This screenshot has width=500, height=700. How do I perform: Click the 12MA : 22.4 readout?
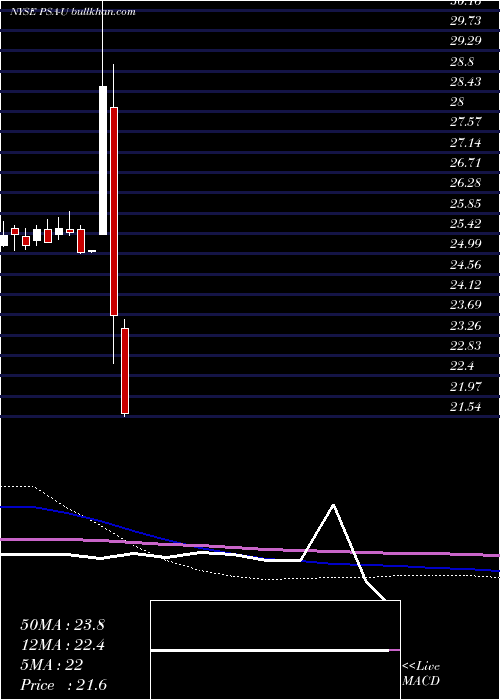pyautogui.click(x=62, y=645)
